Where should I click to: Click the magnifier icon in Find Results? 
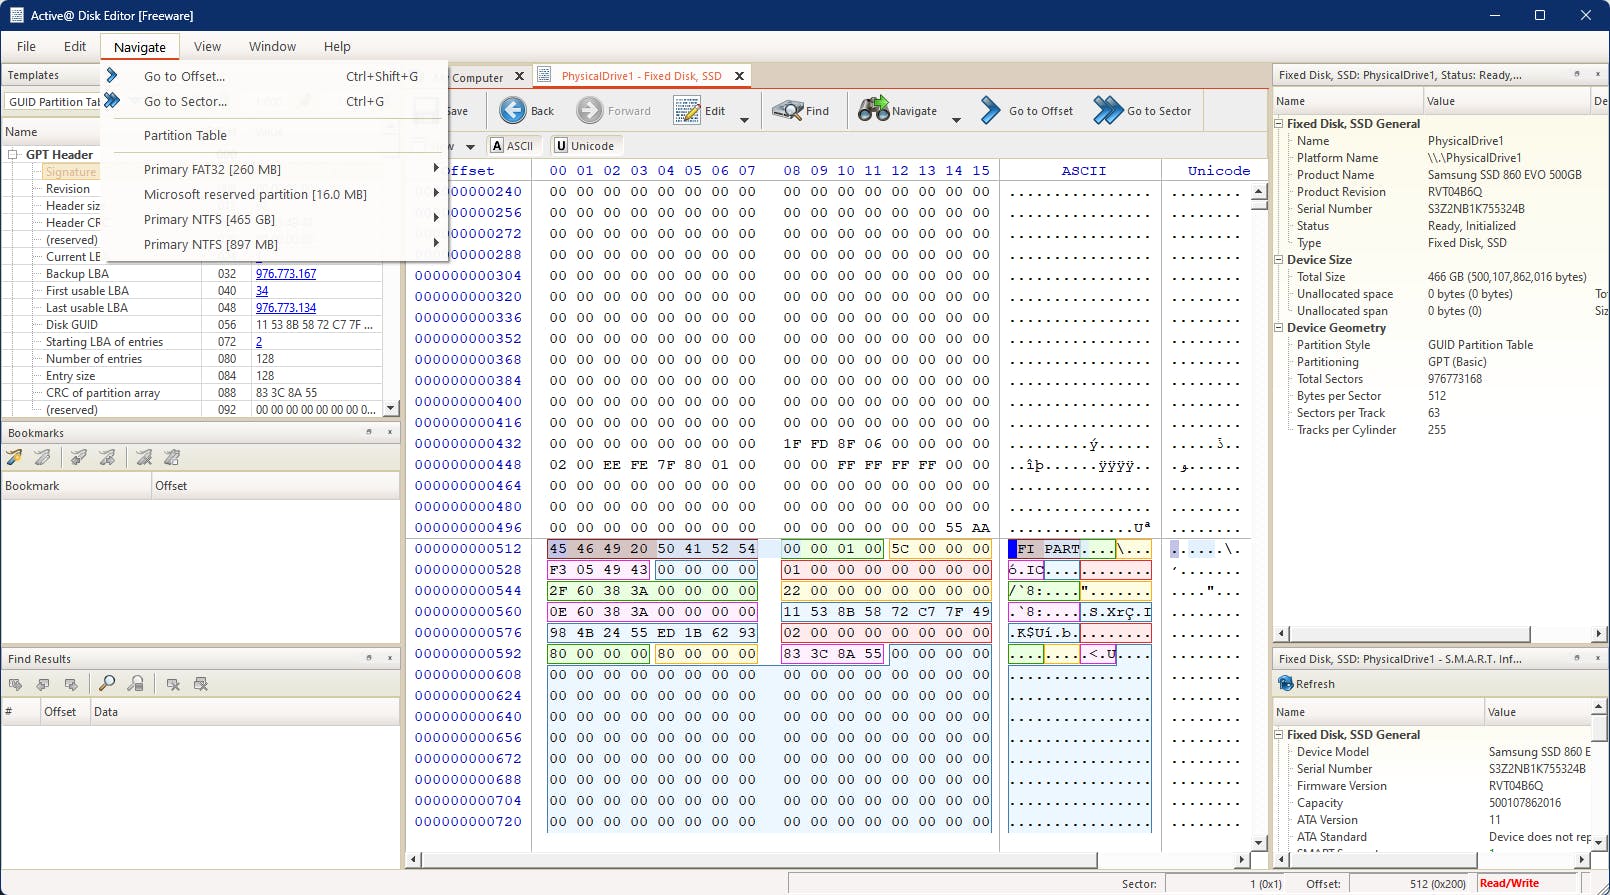pos(107,684)
